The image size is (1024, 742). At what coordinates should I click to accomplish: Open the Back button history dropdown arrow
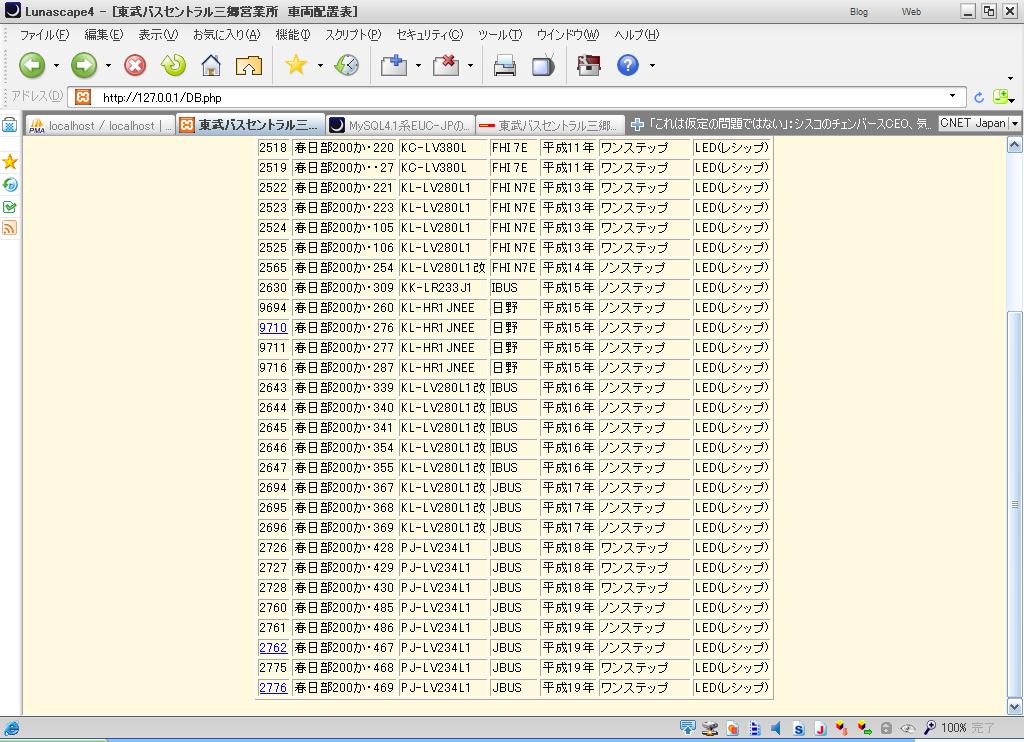(56, 65)
